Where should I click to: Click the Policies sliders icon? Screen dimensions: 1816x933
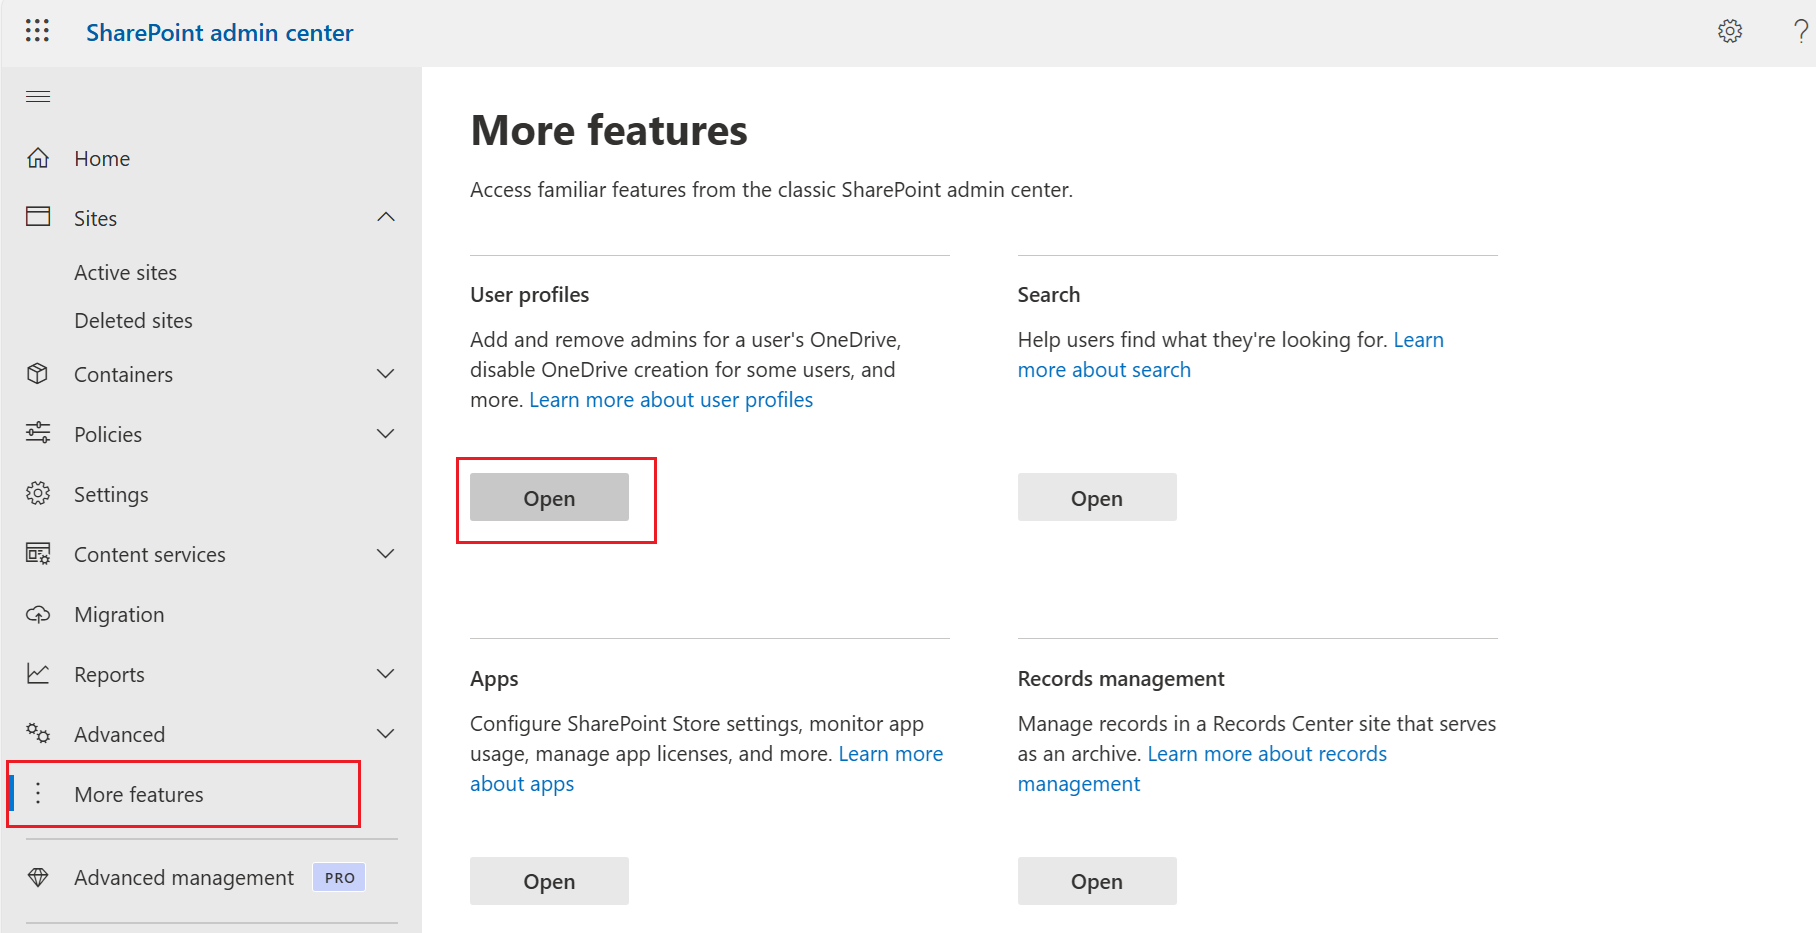[x=38, y=433]
